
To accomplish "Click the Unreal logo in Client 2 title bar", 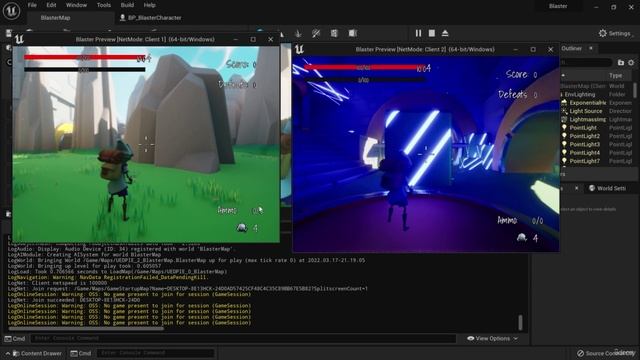I will 299,49.
